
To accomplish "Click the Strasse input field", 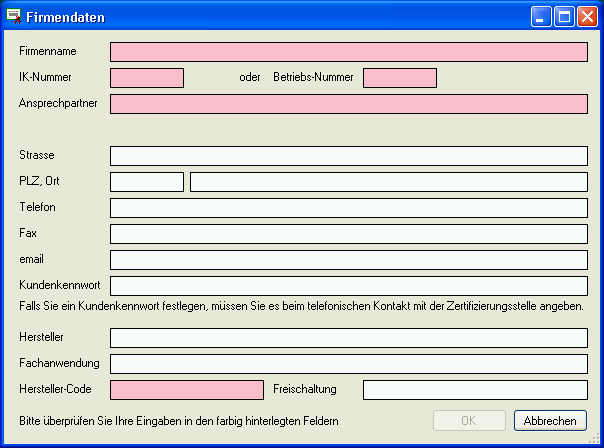I will pos(349,156).
